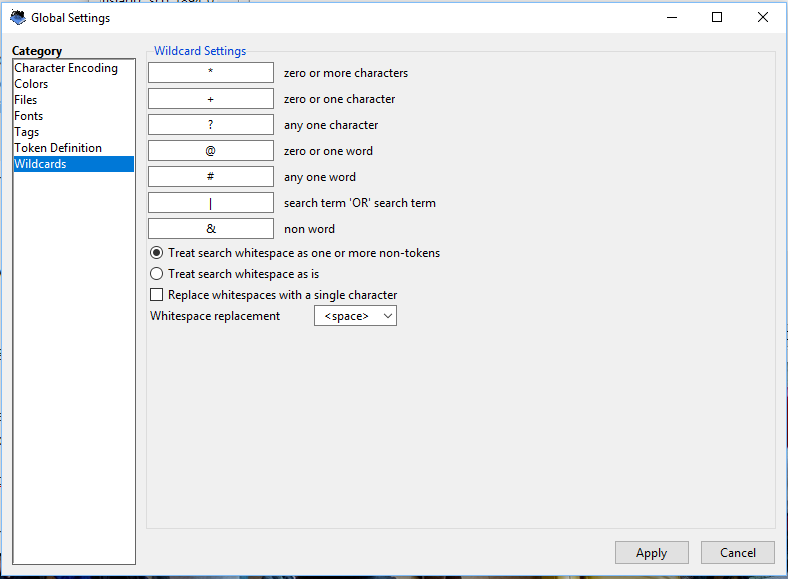Image resolution: width=788 pixels, height=579 pixels.
Task: Edit the 'zero or one word' wildcard field
Action: click(211, 151)
